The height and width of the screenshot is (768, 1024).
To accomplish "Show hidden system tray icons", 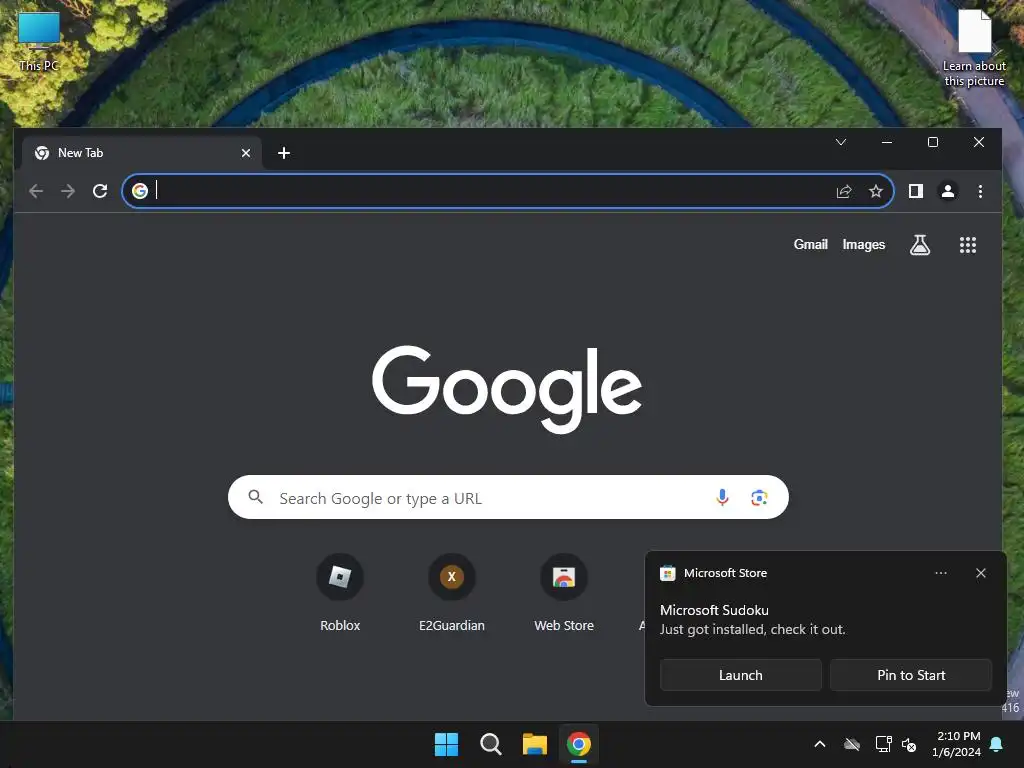I will click(x=820, y=744).
